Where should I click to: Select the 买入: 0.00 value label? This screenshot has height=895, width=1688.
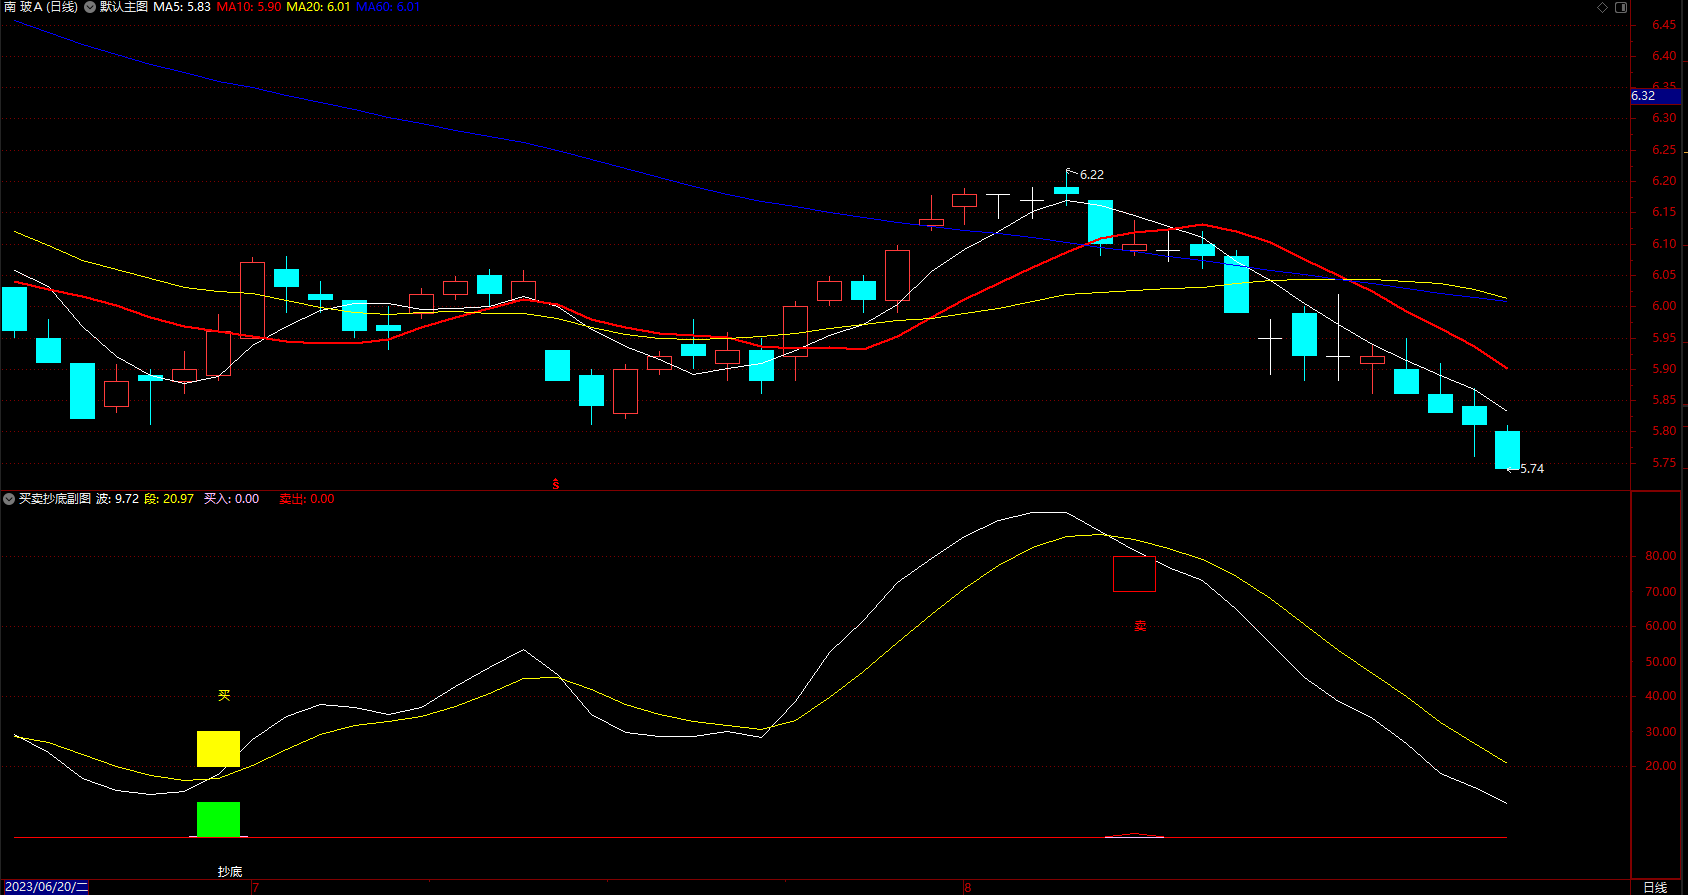point(231,499)
